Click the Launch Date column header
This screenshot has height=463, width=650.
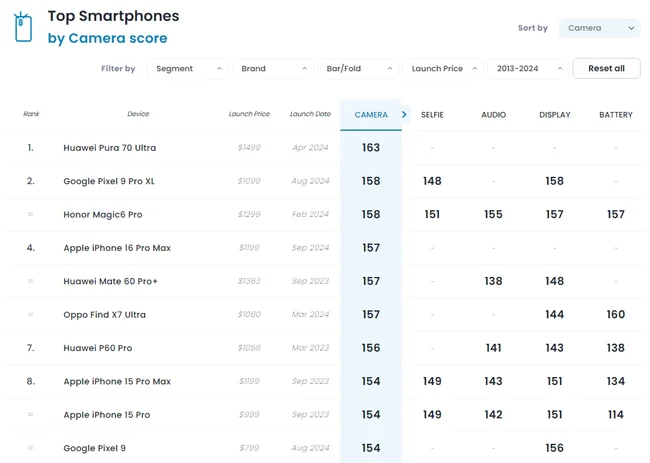tap(310, 114)
